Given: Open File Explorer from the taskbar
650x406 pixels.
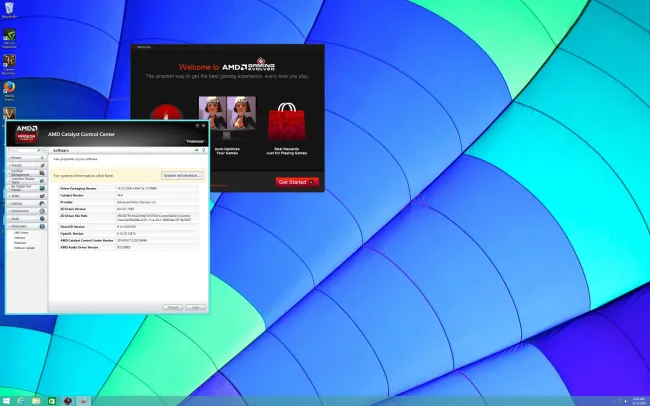Looking at the screenshot, I should pos(36,400).
